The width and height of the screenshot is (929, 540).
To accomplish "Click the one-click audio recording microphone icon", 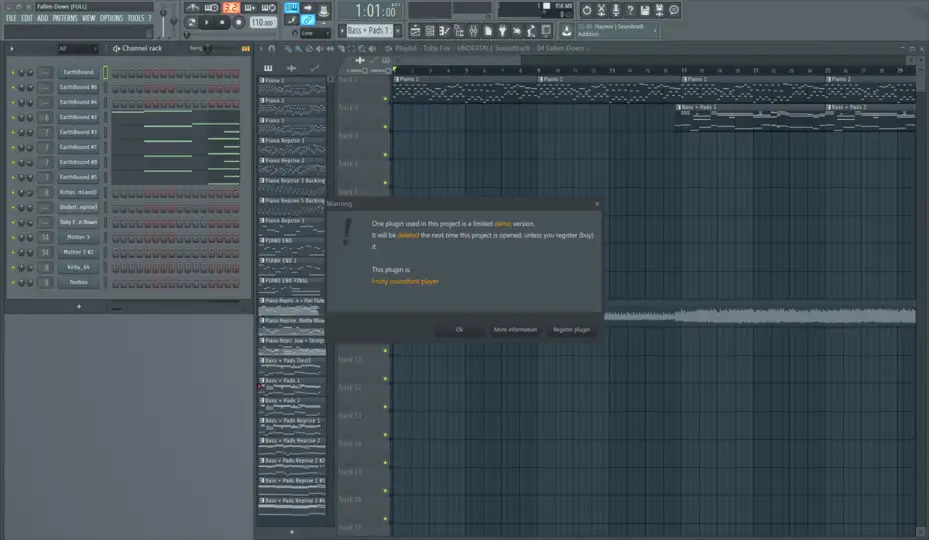I will tap(616, 10).
